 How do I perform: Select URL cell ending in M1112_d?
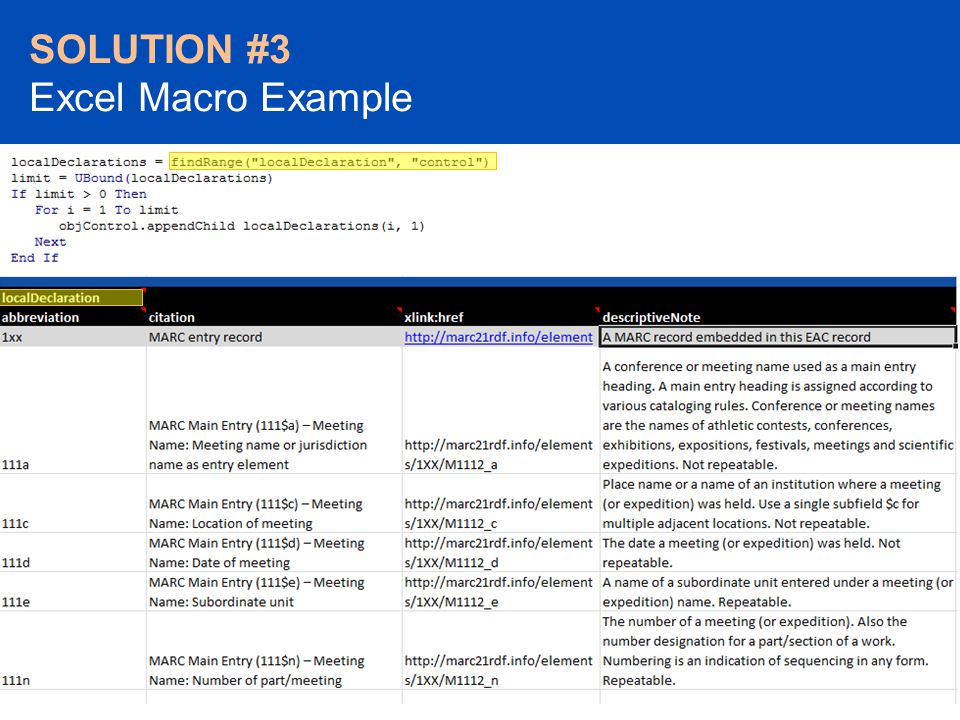pyautogui.click(x=500, y=552)
